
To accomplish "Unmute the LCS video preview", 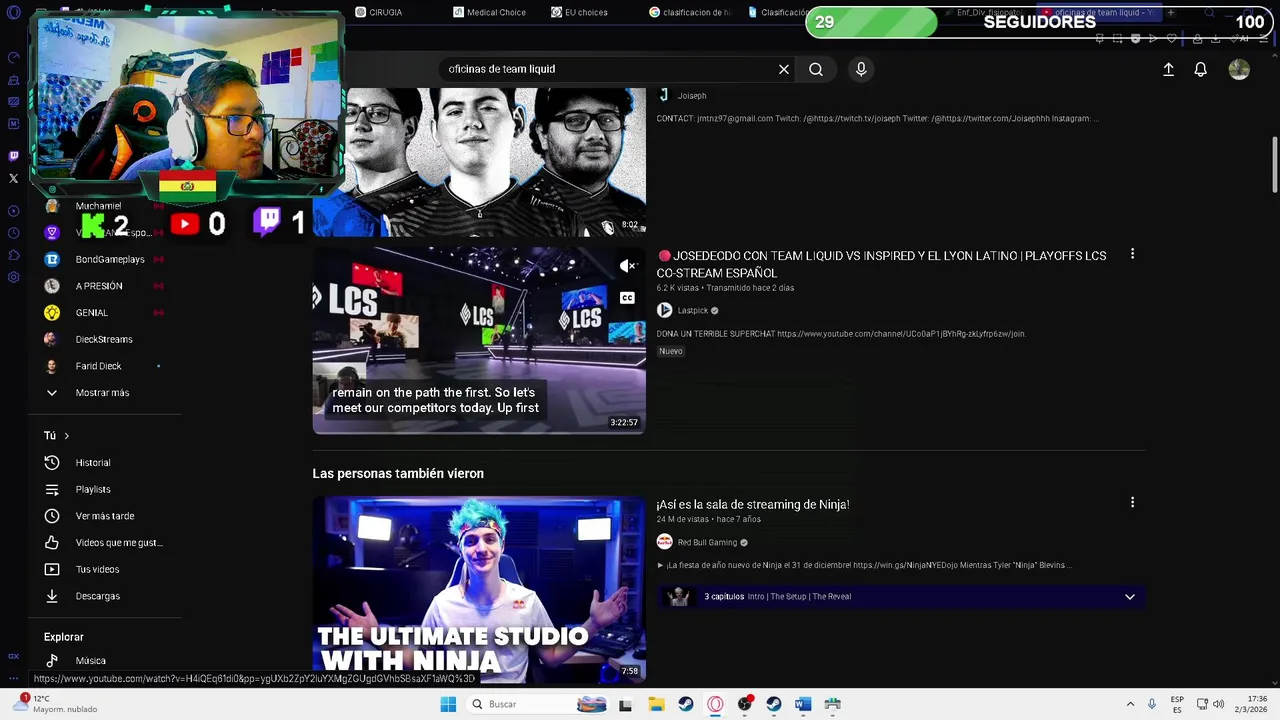I will [x=627, y=266].
